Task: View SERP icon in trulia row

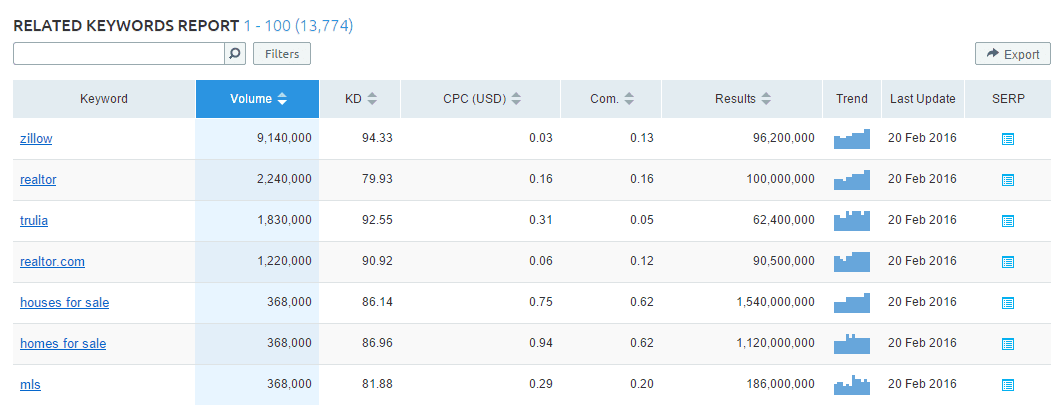Action: pyautogui.click(x=1008, y=221)
